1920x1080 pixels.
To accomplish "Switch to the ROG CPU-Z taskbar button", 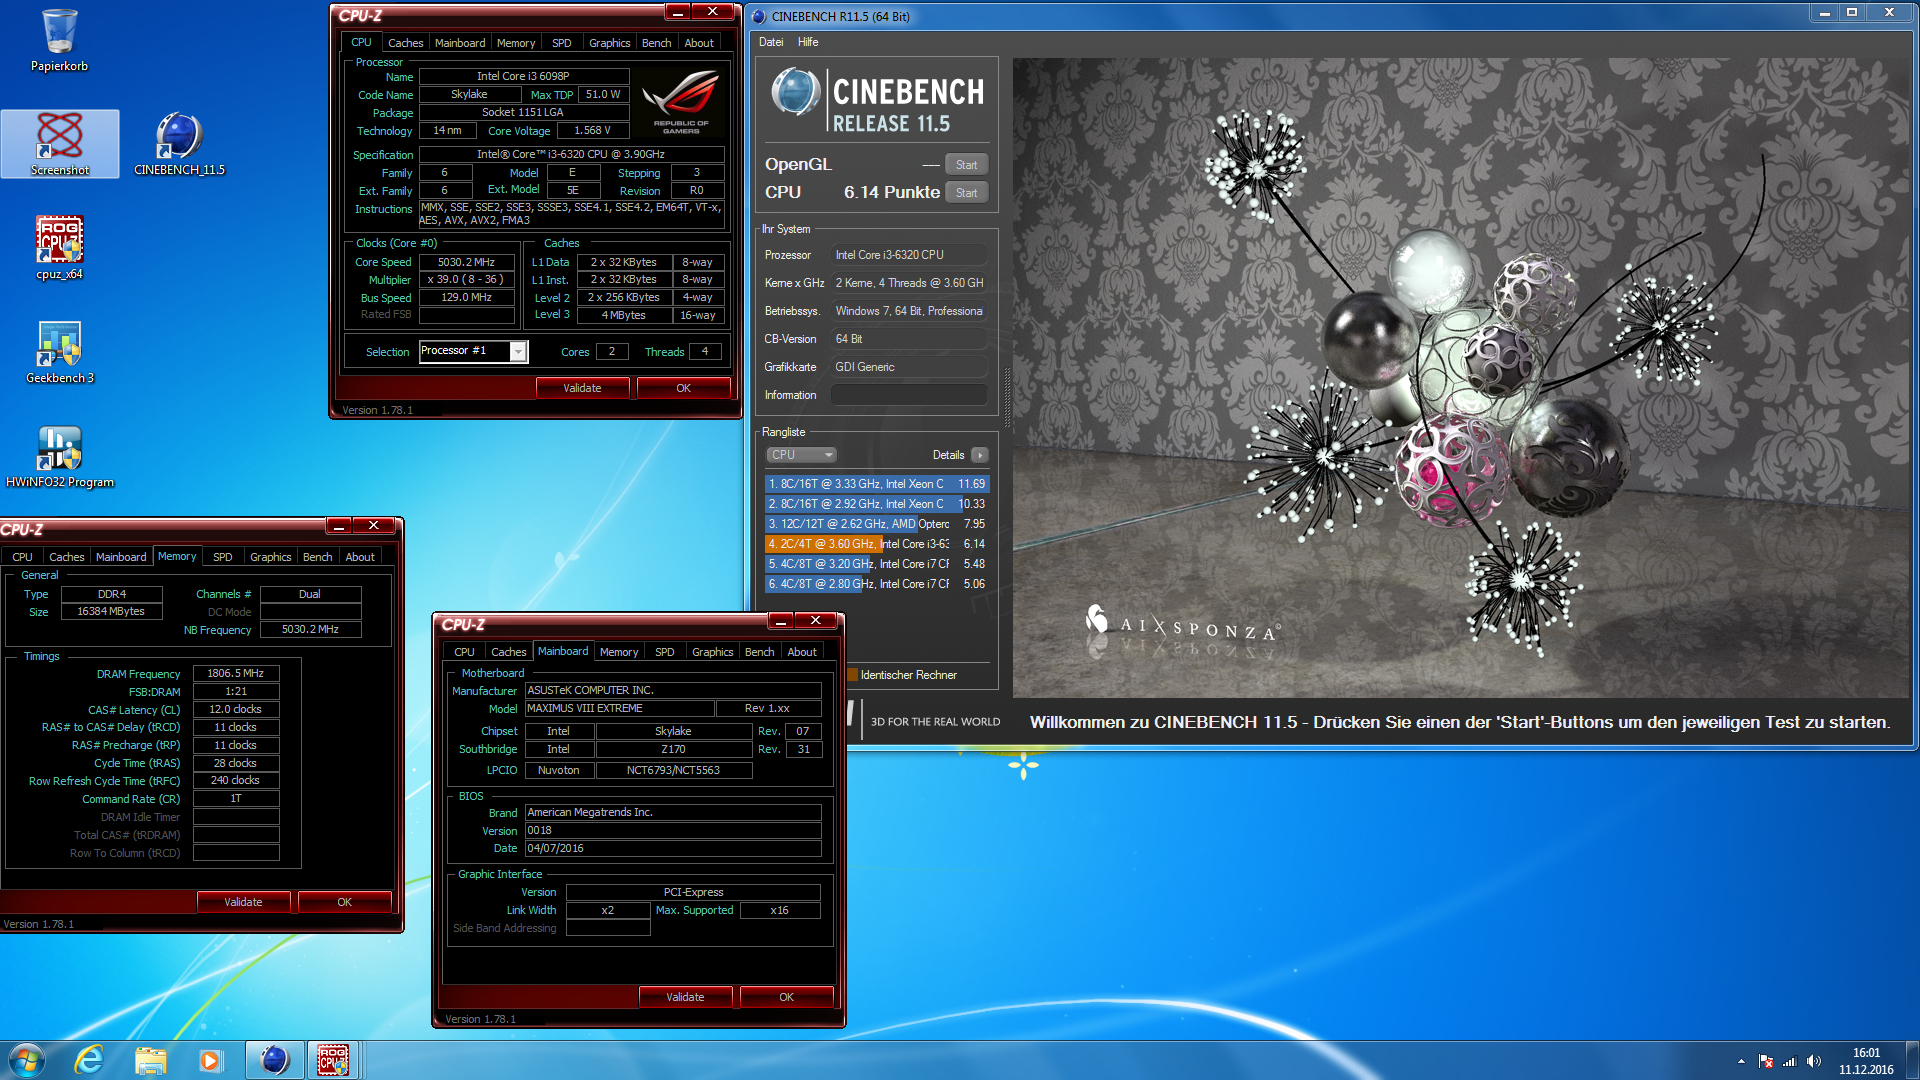I will click(x=334, y=1060).
